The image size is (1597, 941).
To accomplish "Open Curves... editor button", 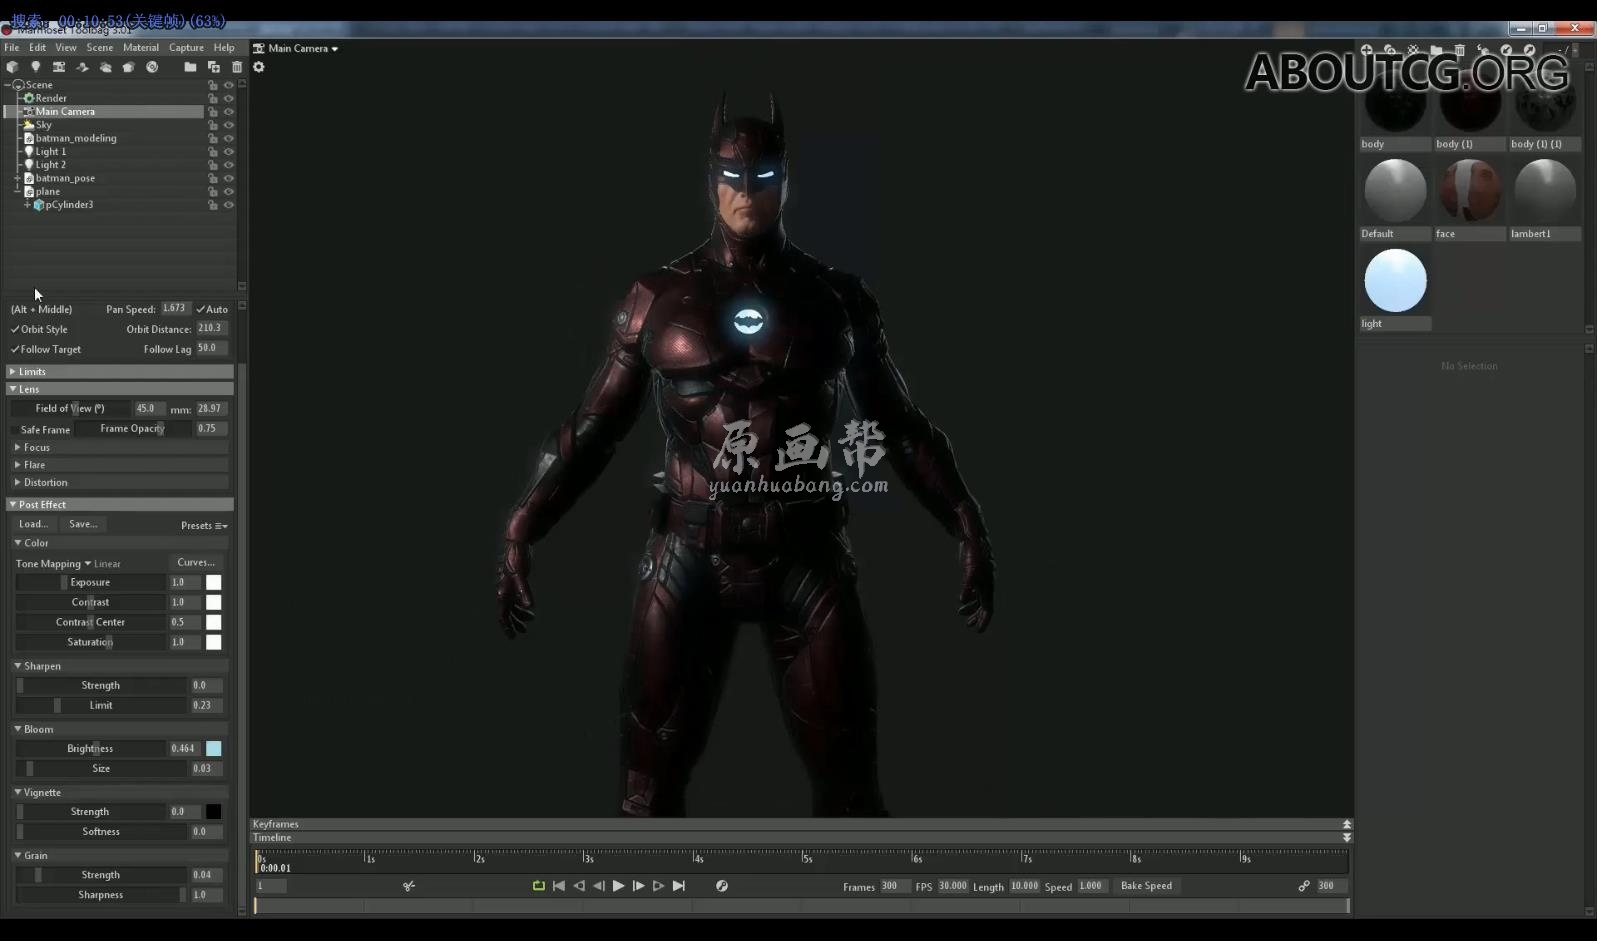I will click(195, 563).
